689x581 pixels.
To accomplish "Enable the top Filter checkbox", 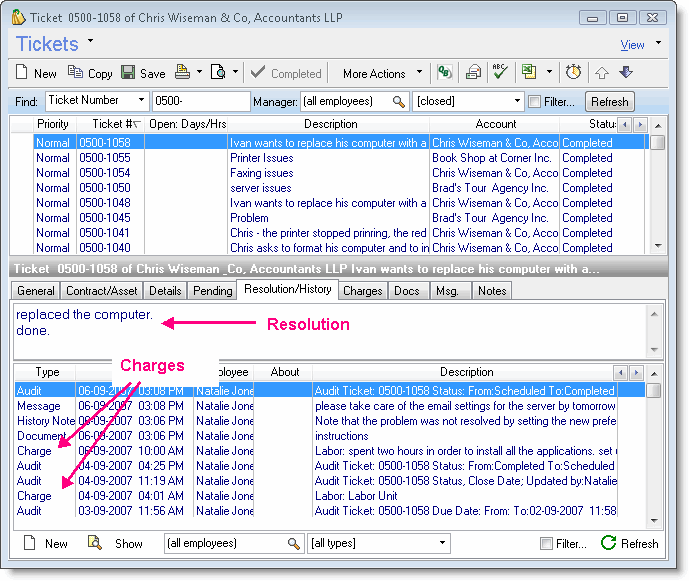I will (535, 102).
